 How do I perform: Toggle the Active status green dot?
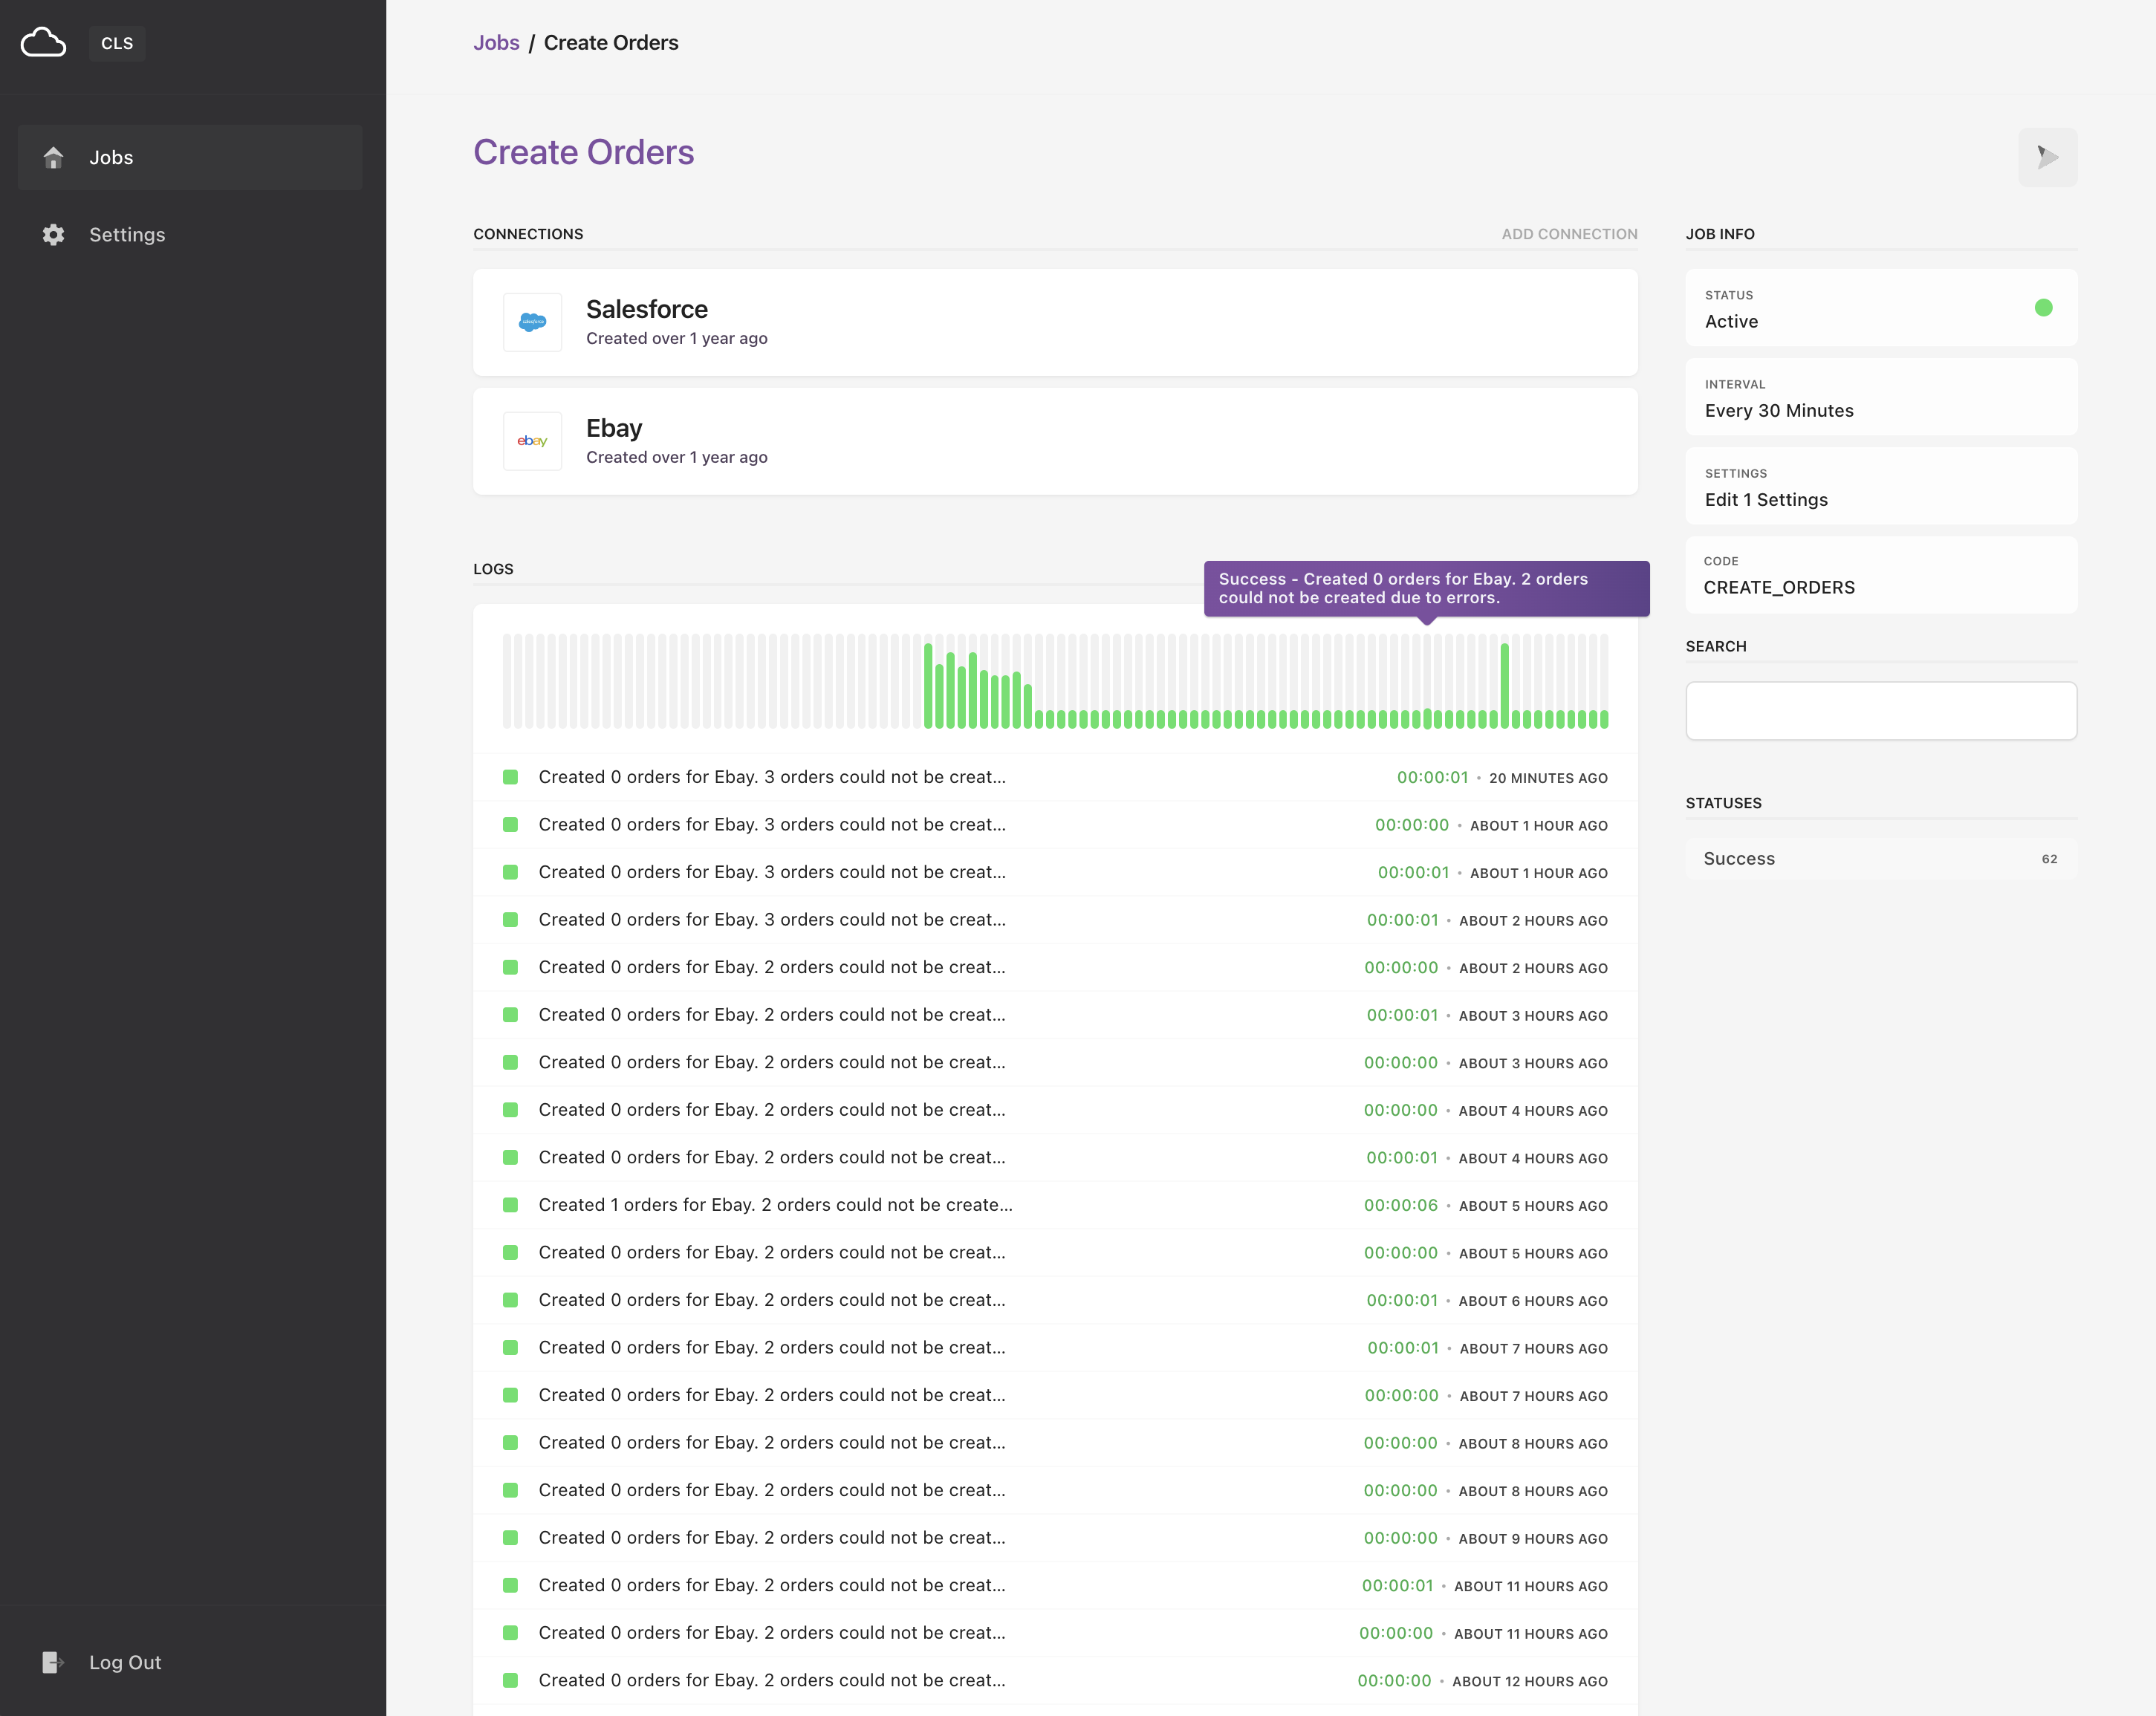[x=2043, y=308]
